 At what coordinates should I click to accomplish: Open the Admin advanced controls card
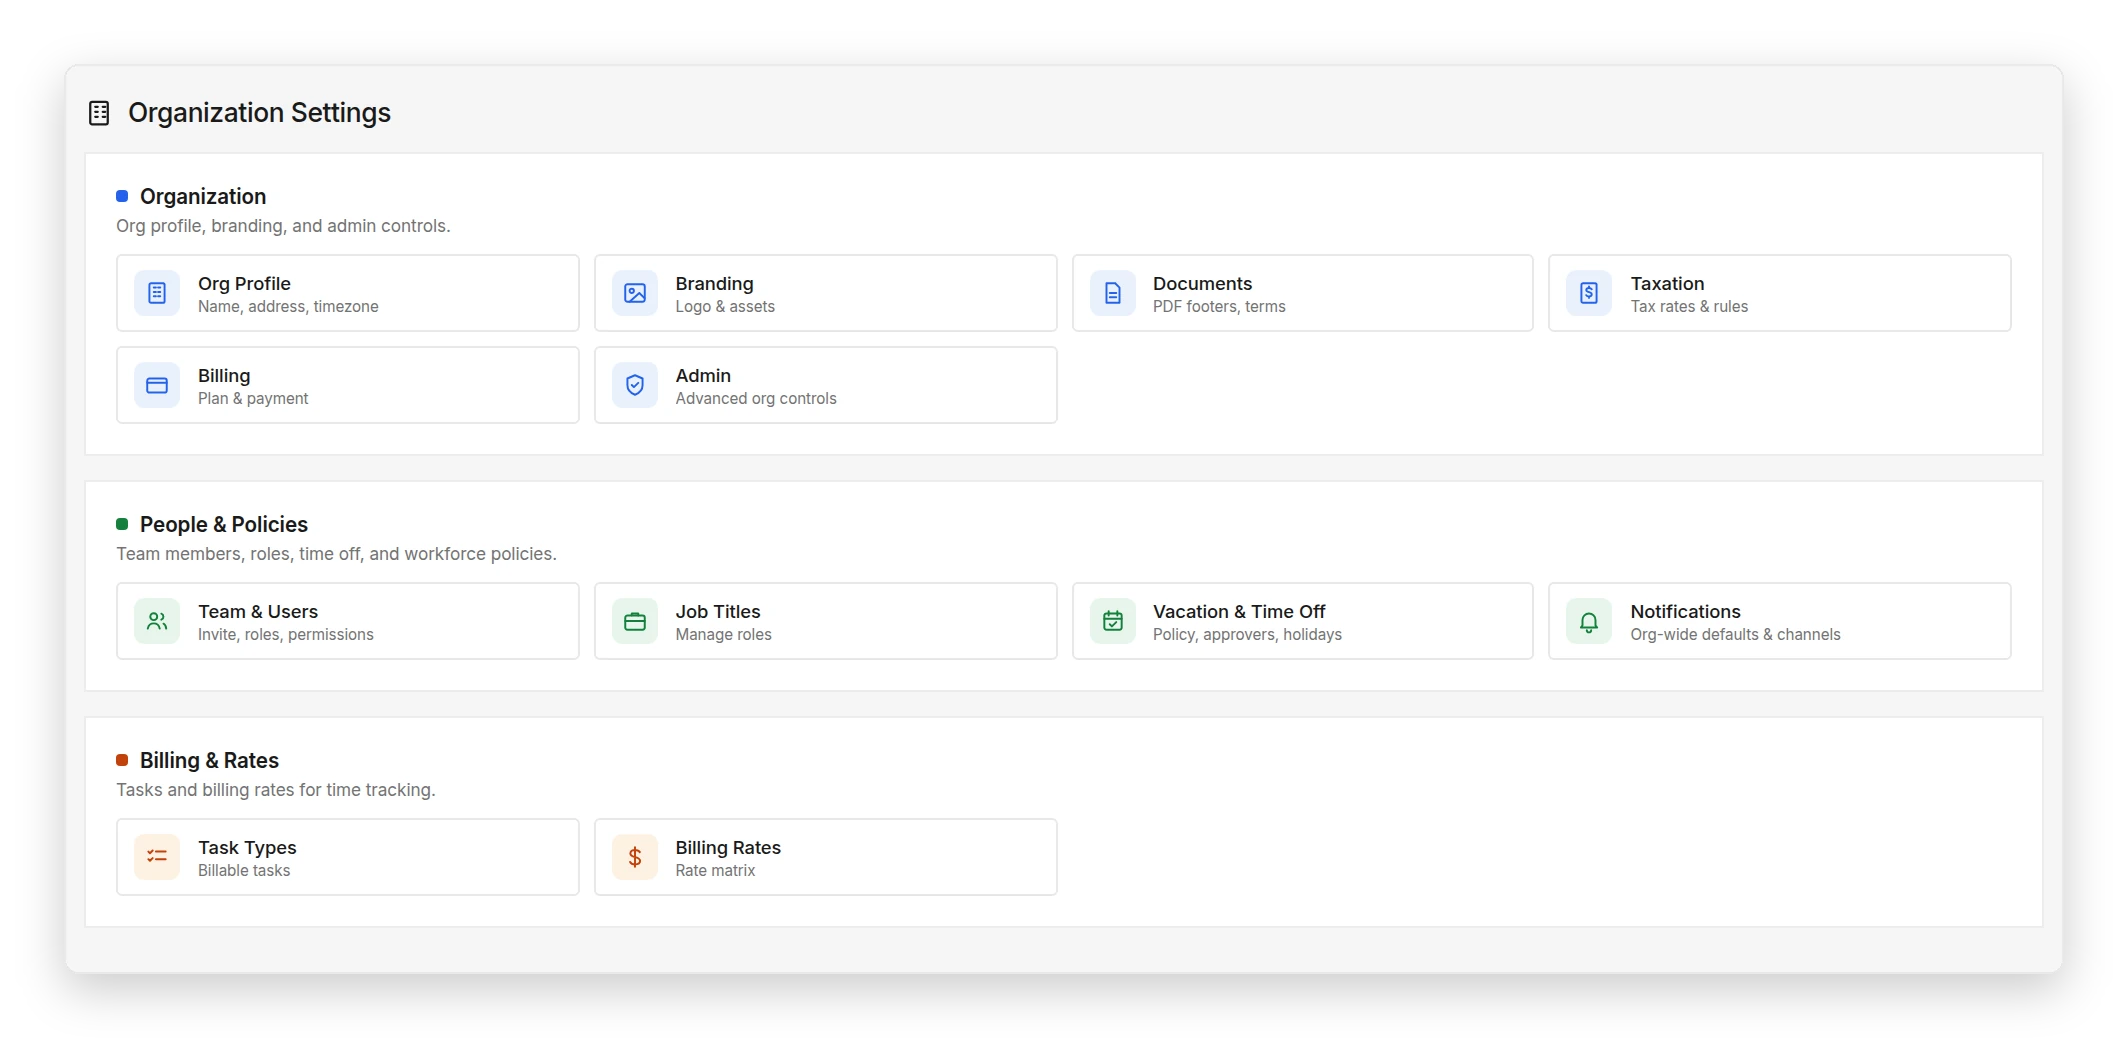[x=826, y=385]
